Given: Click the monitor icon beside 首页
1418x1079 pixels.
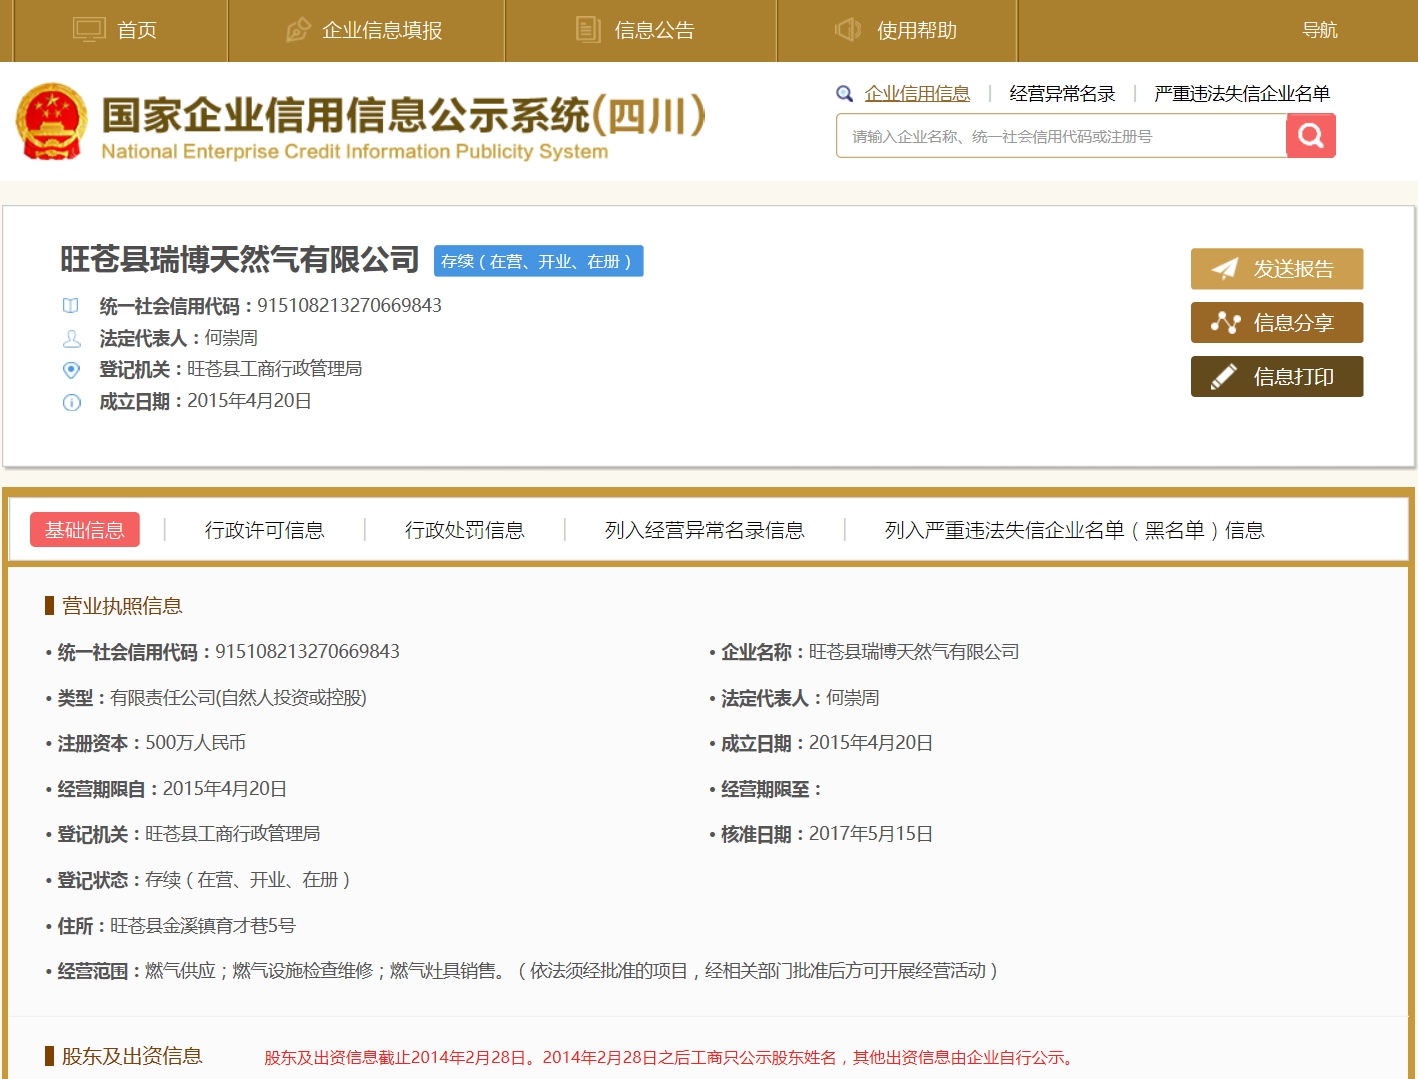Looking at the screenshot, I should (89, 30).
